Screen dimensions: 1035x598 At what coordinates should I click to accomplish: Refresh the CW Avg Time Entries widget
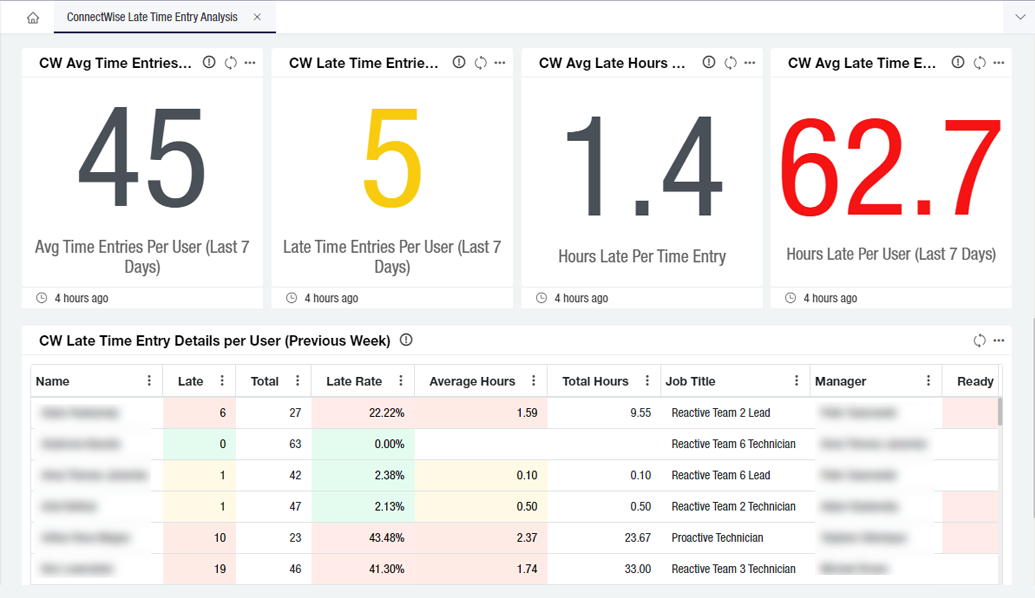point(230,63)
